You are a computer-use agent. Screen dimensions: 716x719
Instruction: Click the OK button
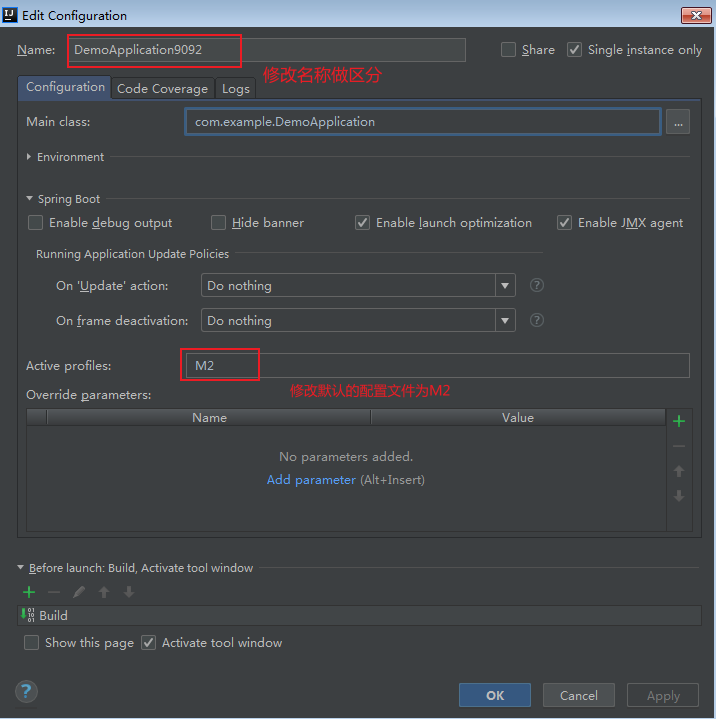(x=495, y=695)
